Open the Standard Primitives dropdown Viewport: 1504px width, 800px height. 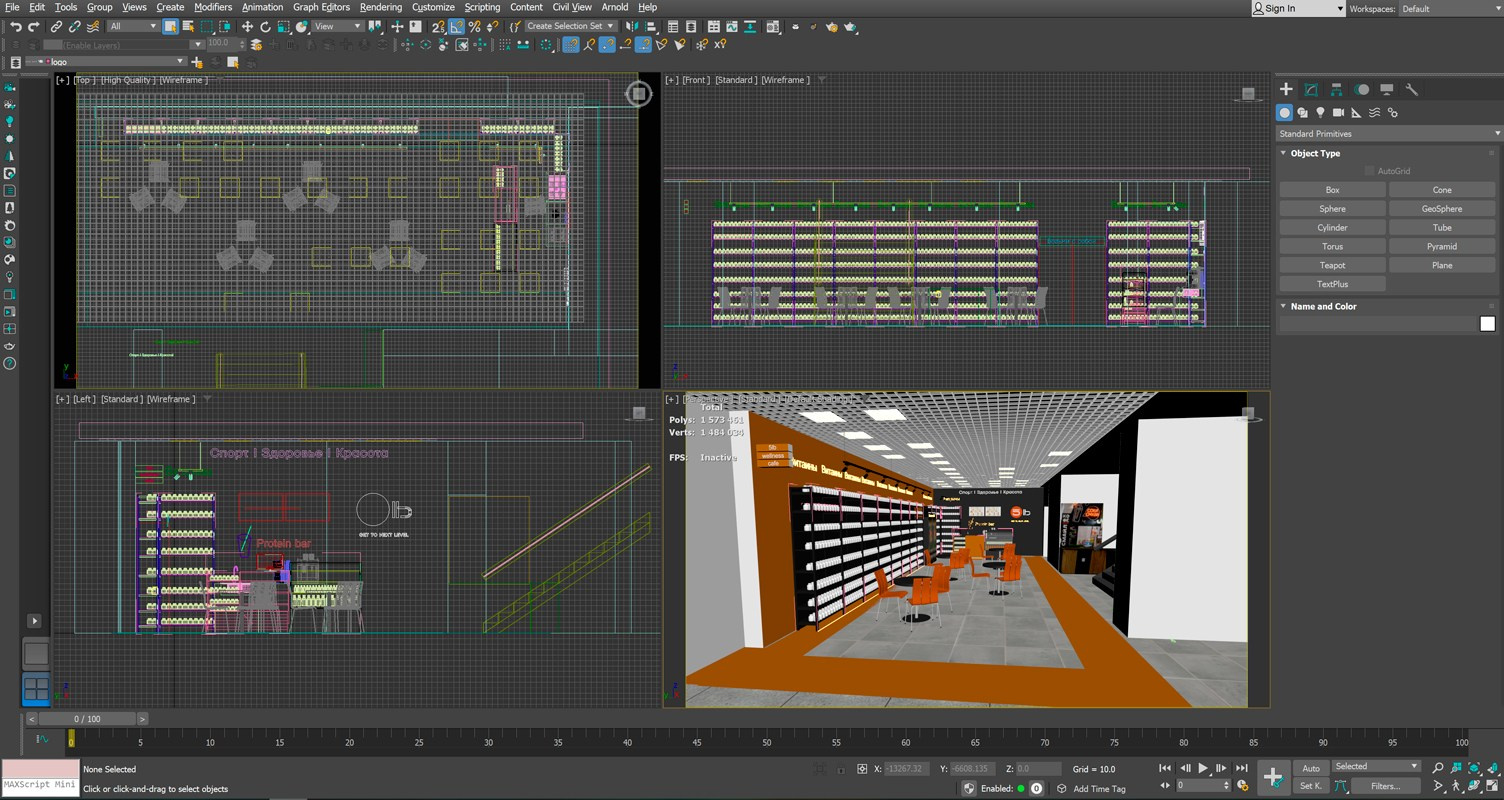coord(1388,133)
